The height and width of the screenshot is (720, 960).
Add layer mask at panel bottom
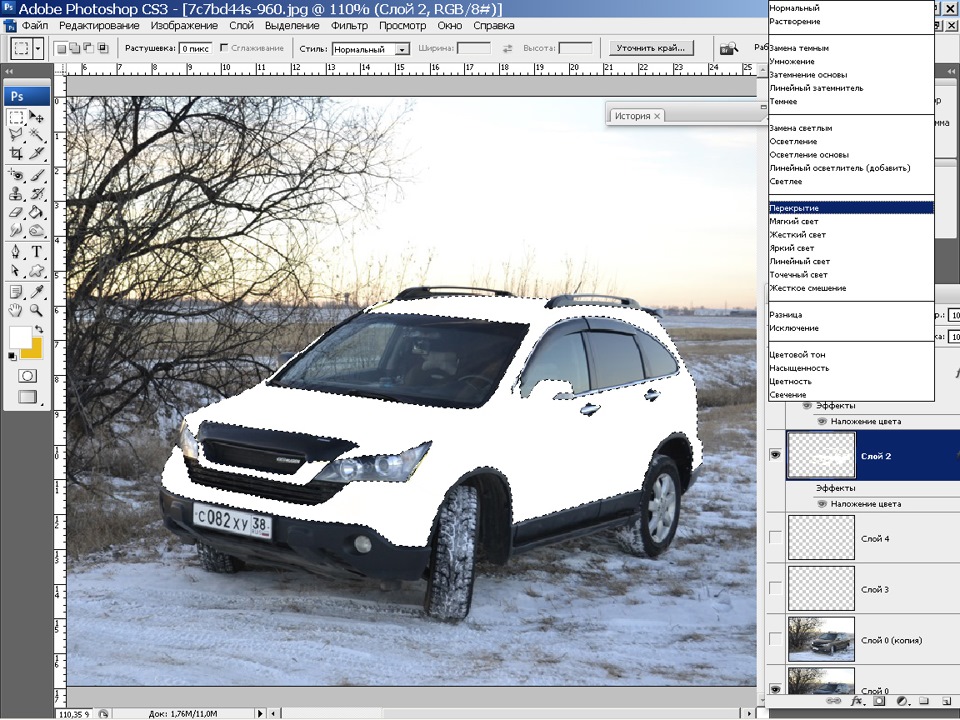879,701
